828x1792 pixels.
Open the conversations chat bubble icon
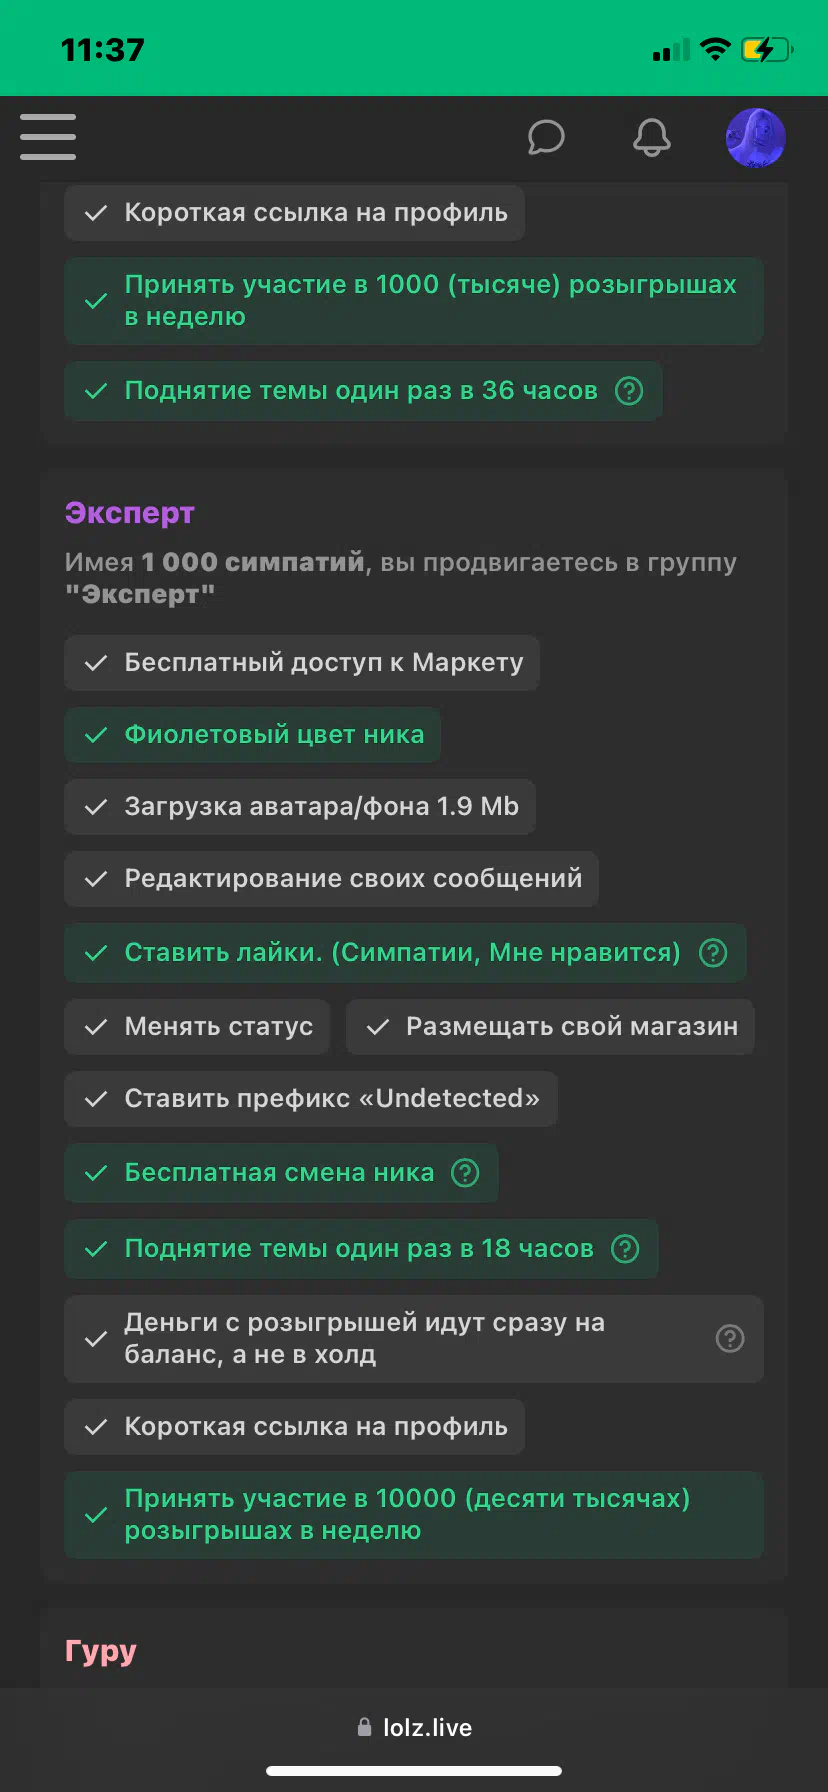pyautogui.click(x=546, y=137)
